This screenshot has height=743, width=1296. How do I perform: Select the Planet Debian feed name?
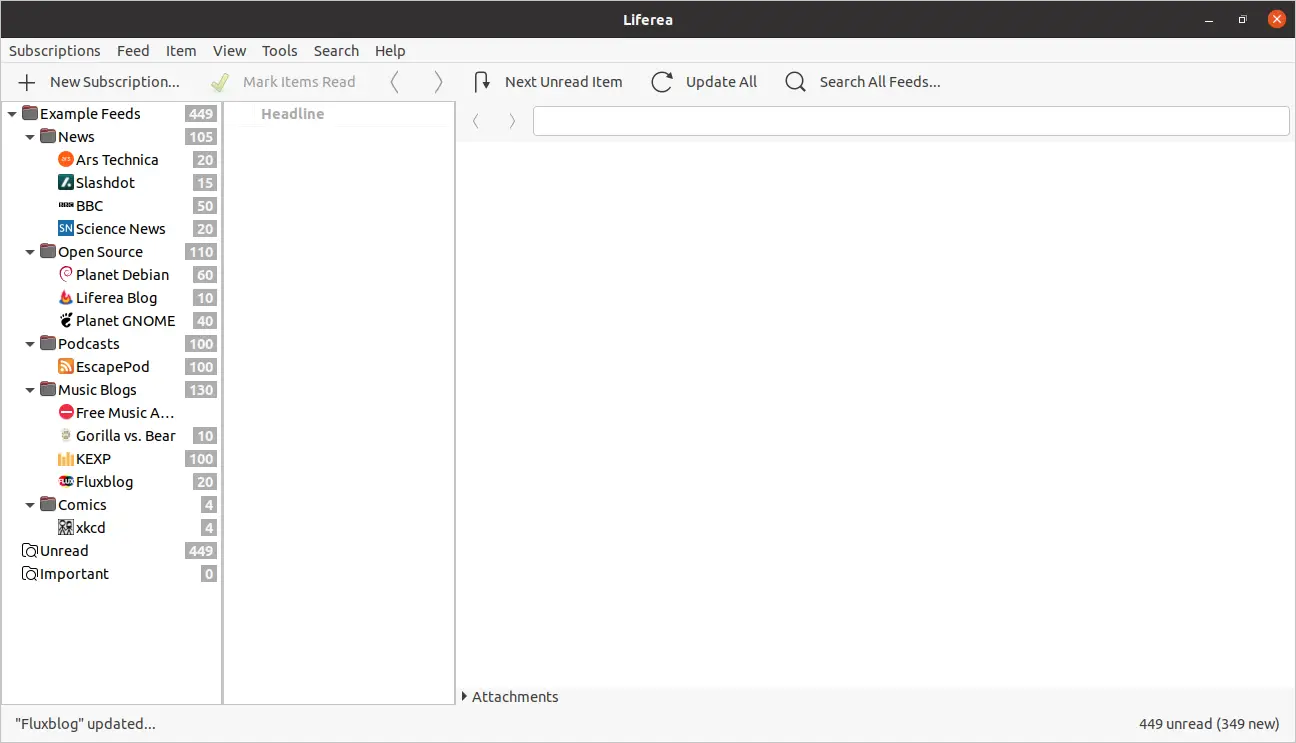point(122,275)
